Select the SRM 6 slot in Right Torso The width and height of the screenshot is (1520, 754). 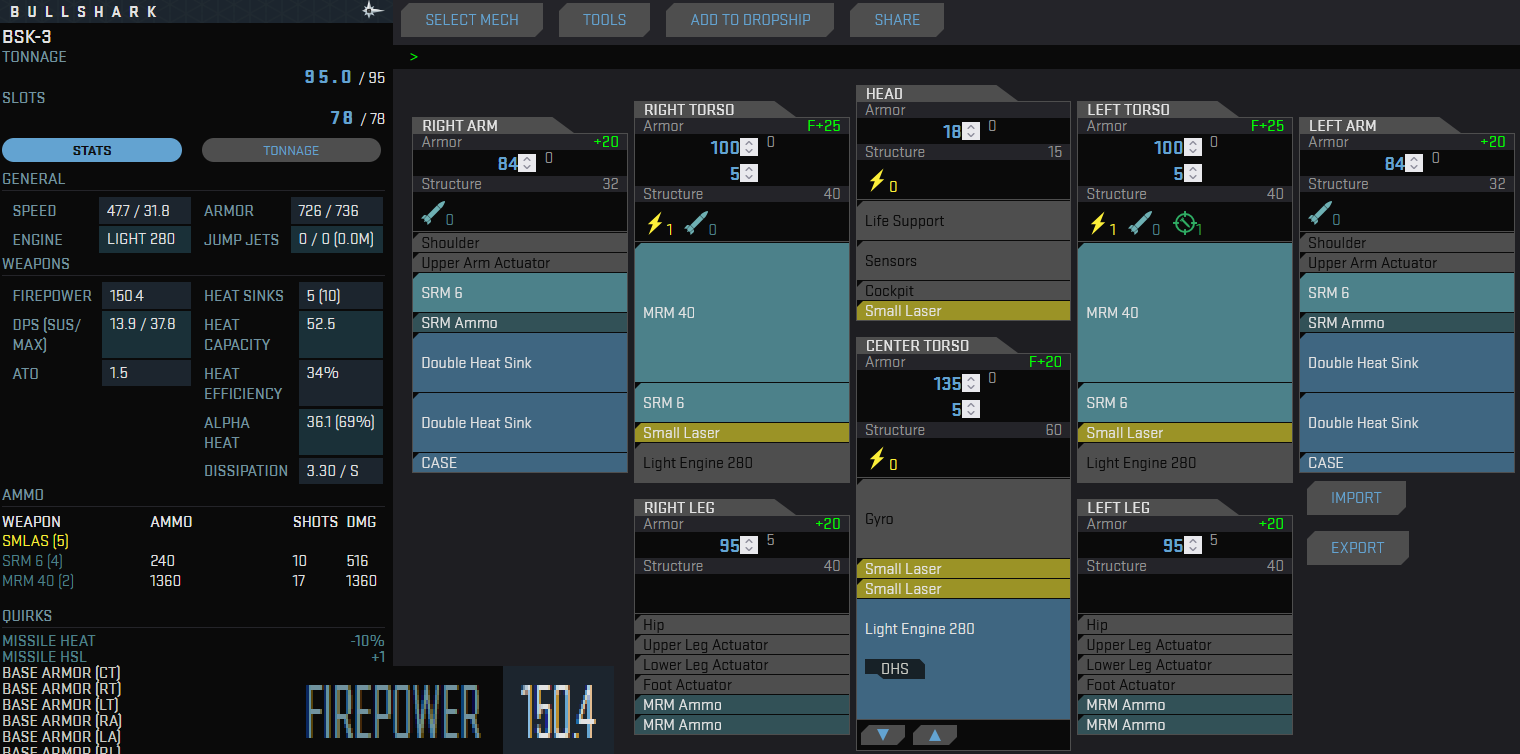tap(742, 403)
